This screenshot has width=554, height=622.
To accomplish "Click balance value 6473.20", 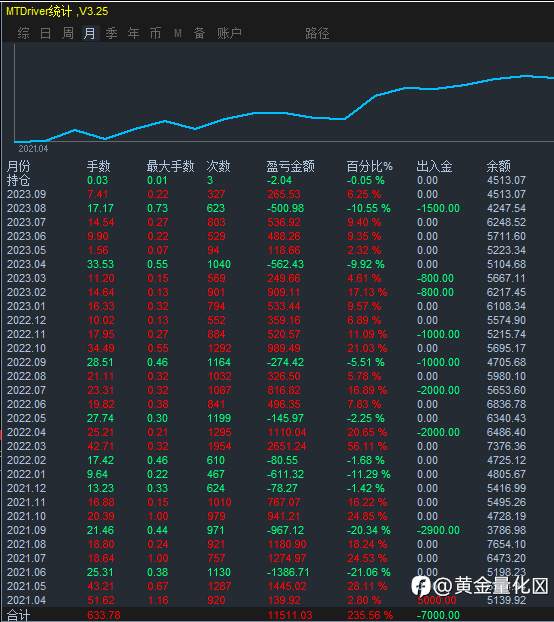I will pos(506,558).
